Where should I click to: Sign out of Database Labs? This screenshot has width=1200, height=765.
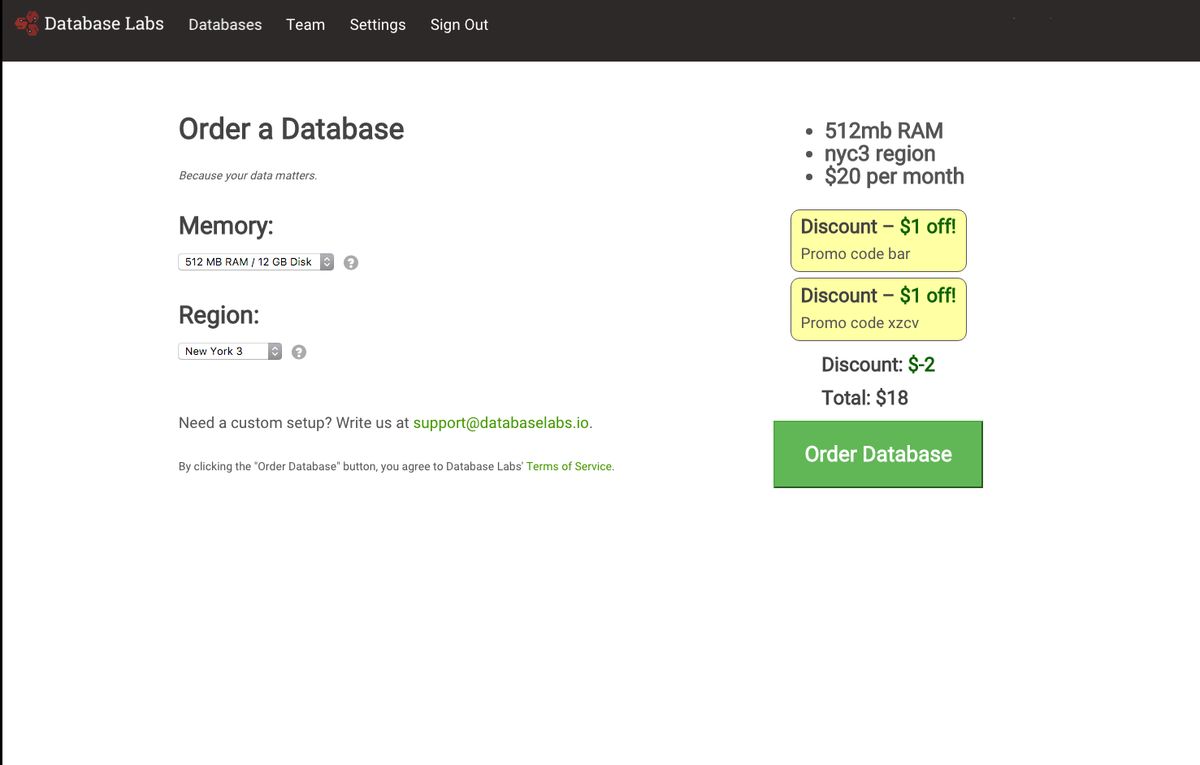459,25
